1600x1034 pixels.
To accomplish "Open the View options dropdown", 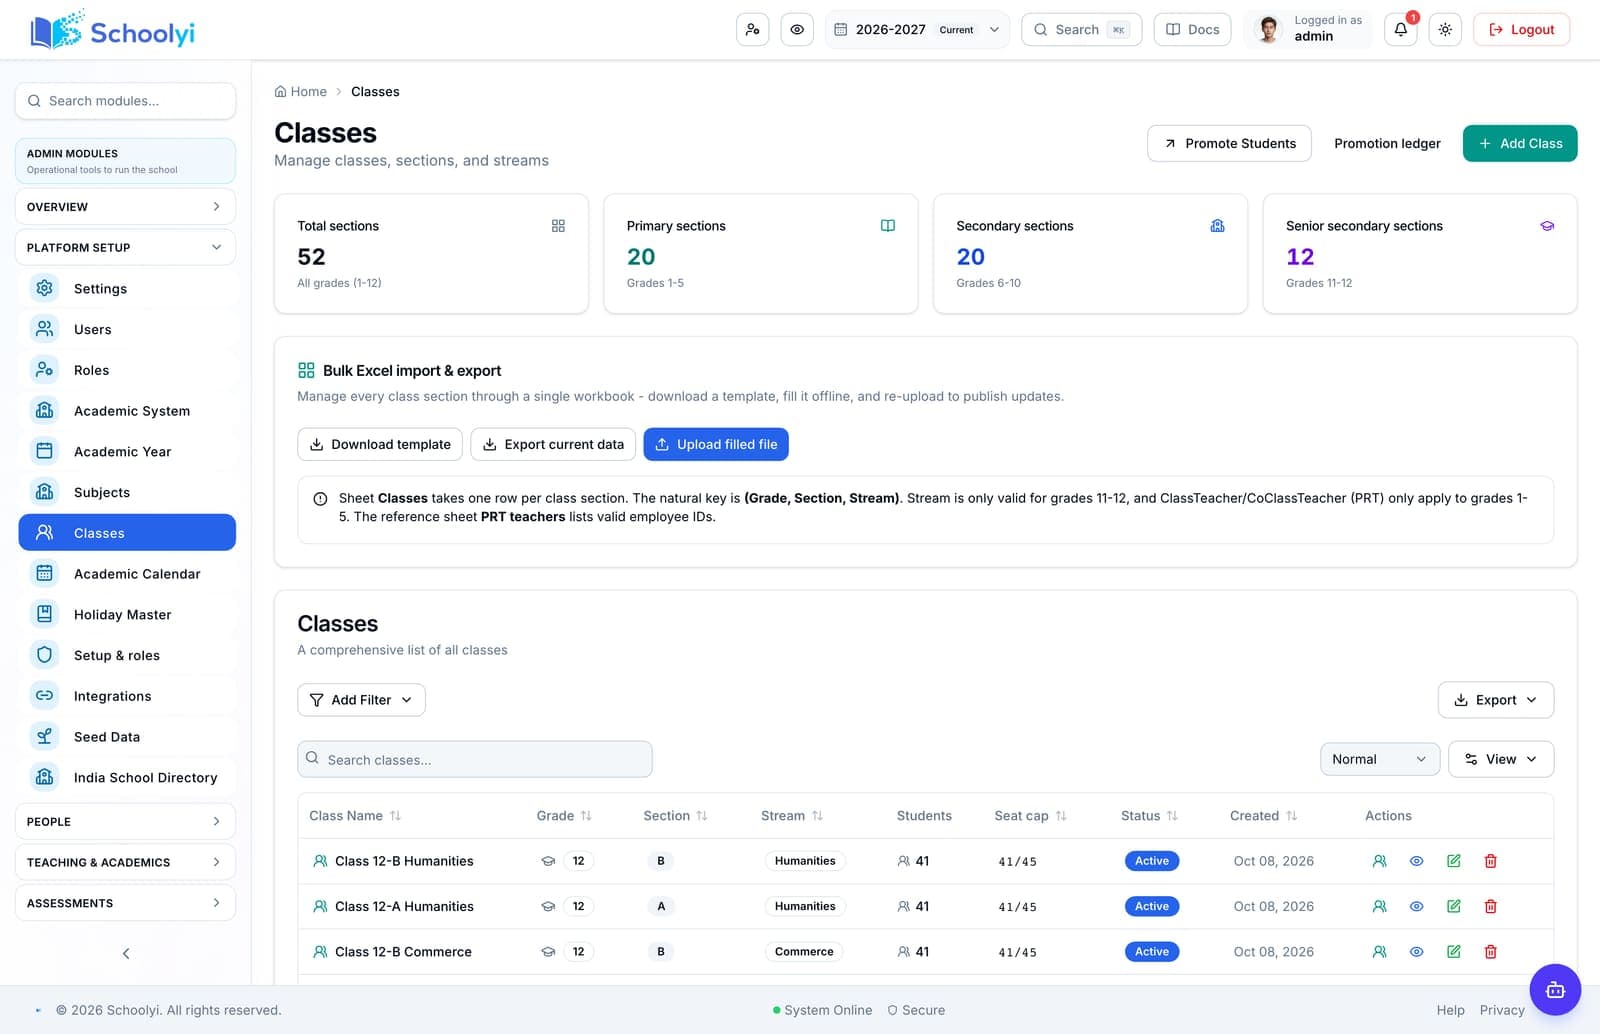I will pos(1501,759).
